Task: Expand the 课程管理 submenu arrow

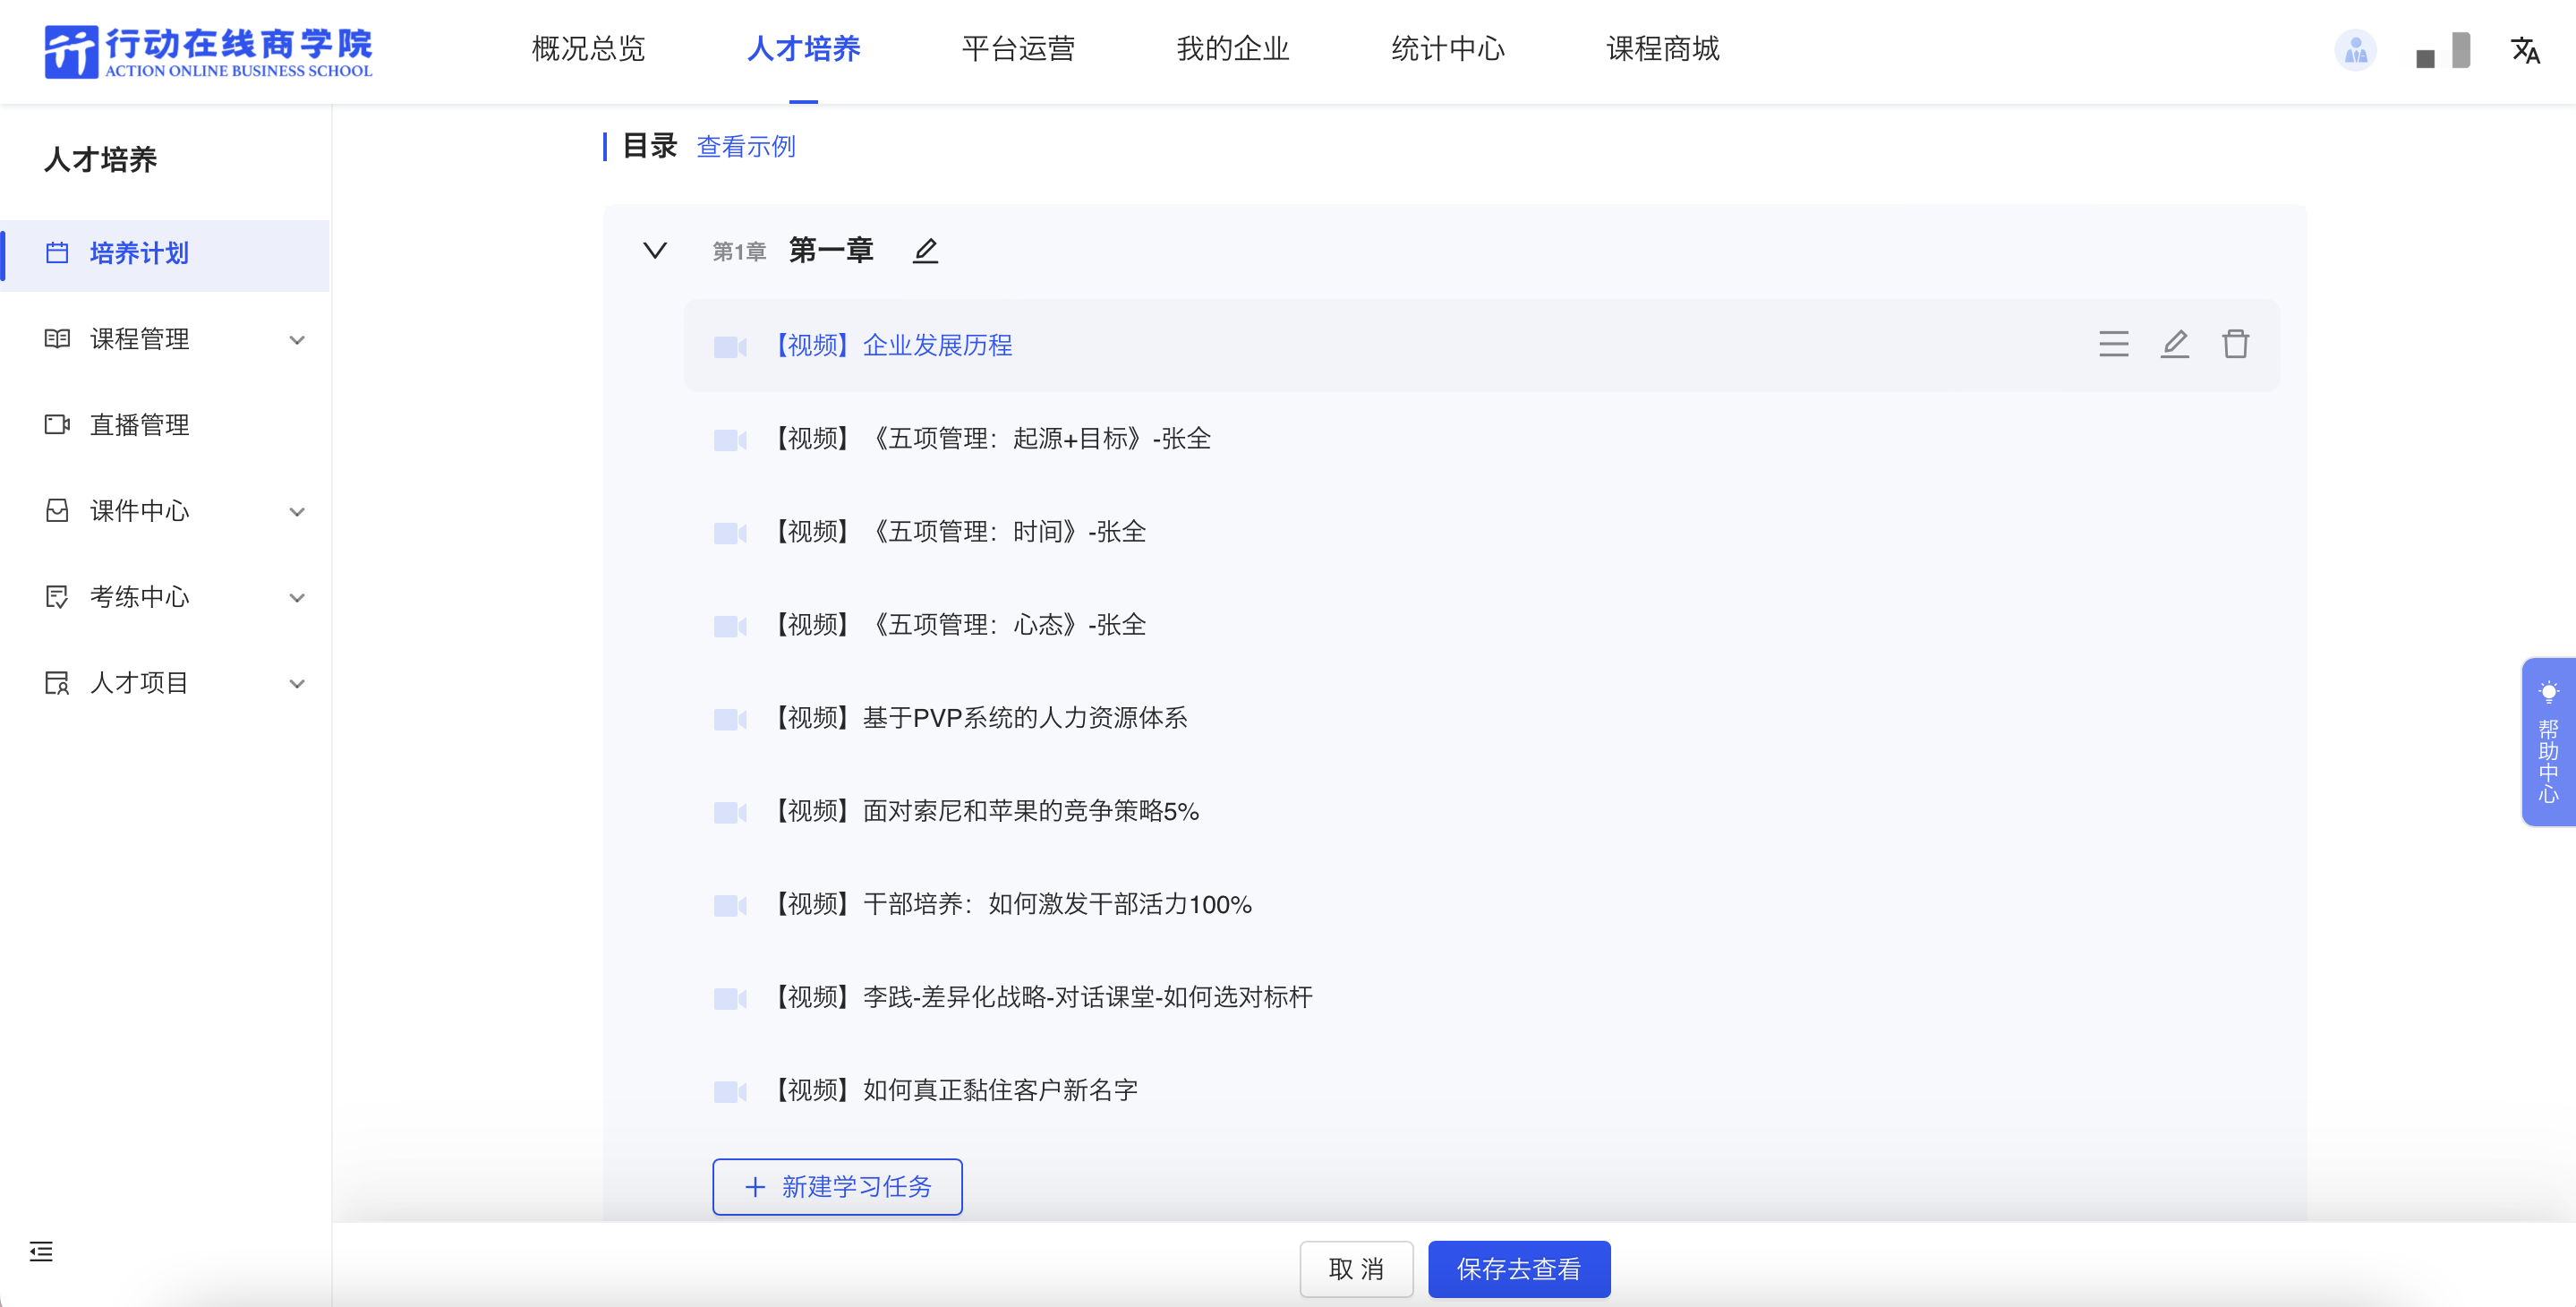Action: click(x=297, y=340)
